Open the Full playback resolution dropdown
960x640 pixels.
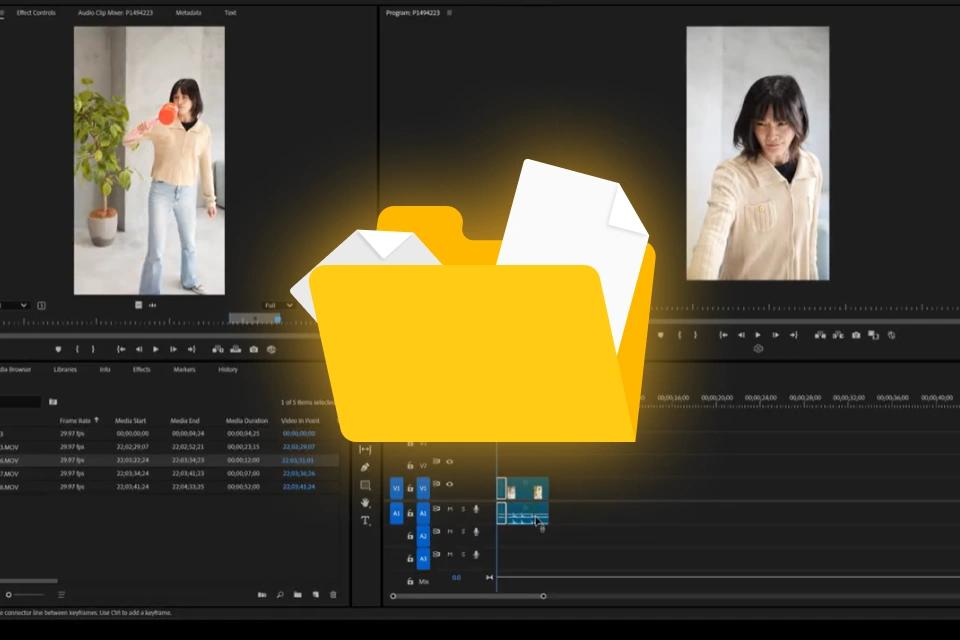[x=278, y=305]
